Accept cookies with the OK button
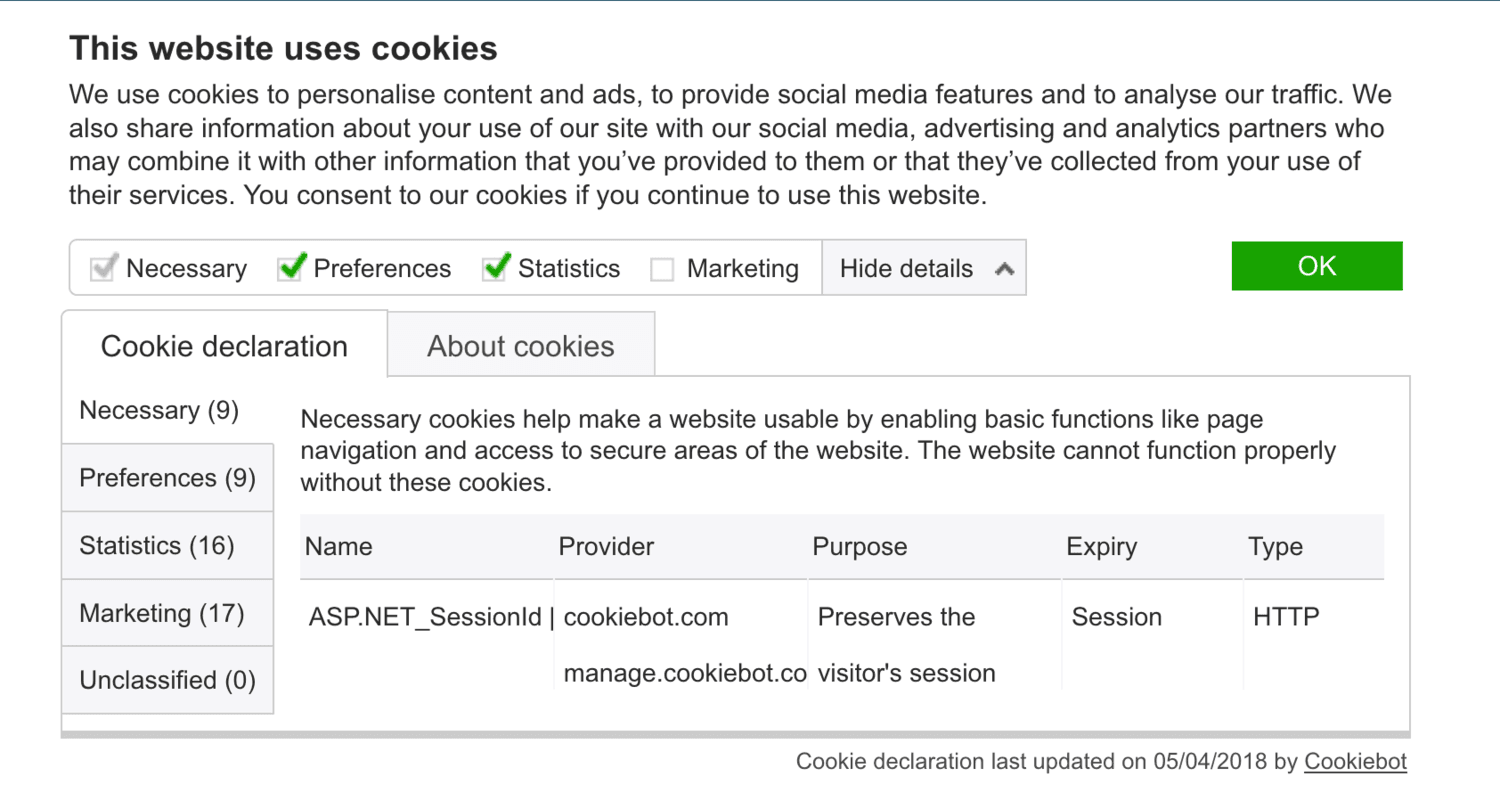The height and width of the screenshot is (809, 1500). click(1317, 265)
